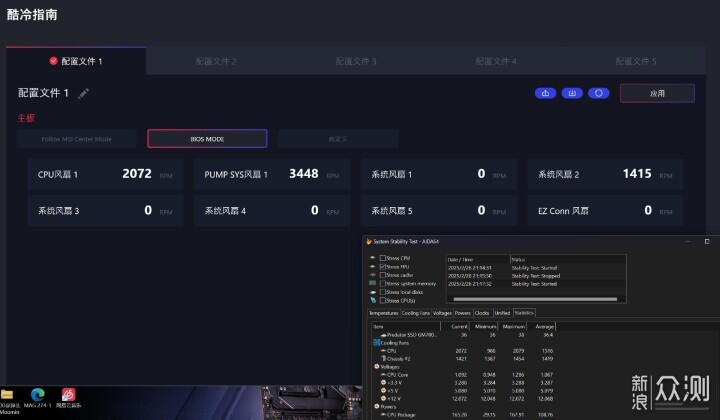Click the 主板 section label
Screen dimensions: 720x420
pos(26,118)
